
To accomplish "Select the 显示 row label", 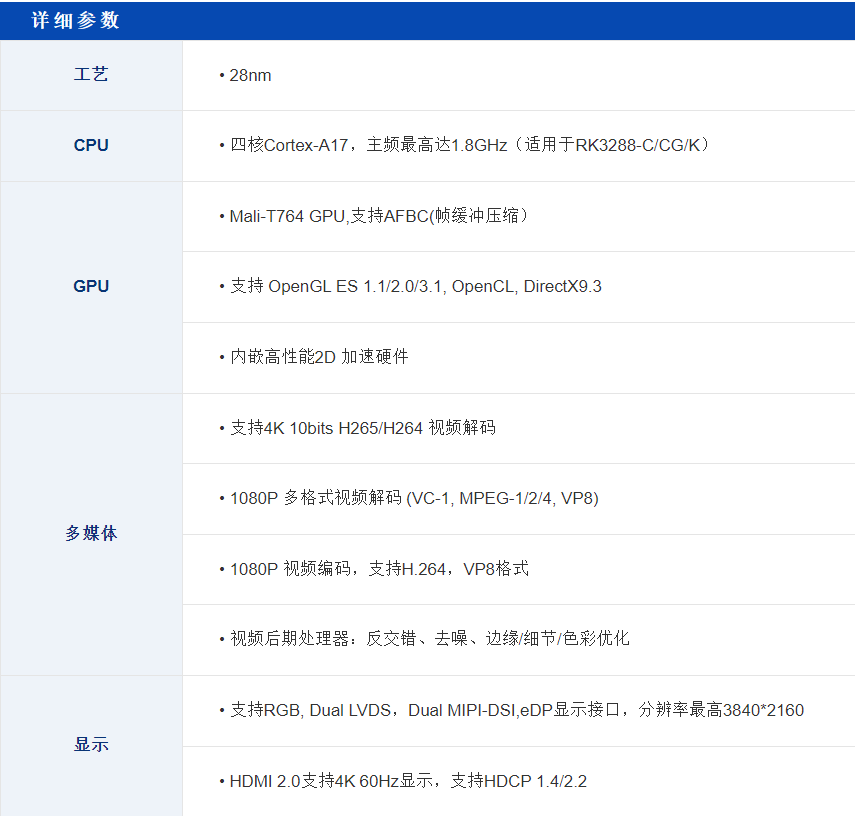I will tap(91, 745).
